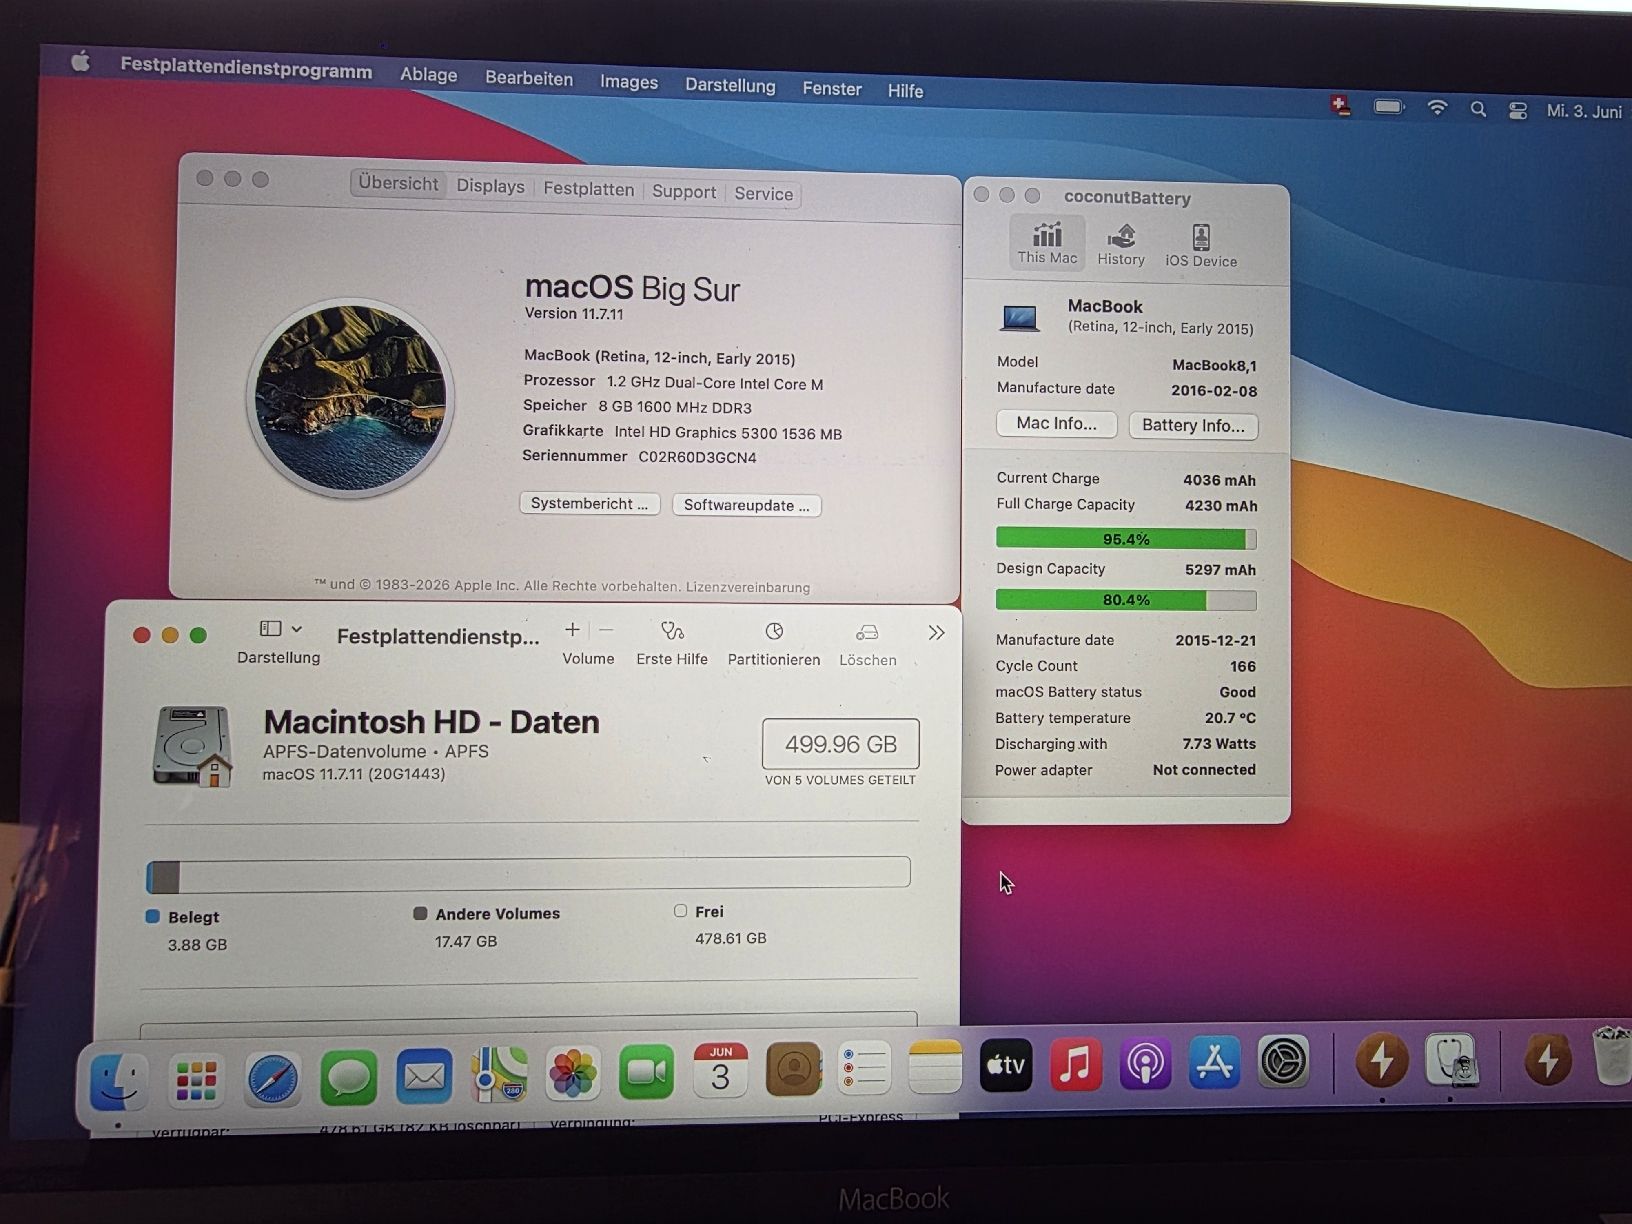Click the Löschen toolbar icon
The image size is (1632, 1224).
tap(867, 633)
